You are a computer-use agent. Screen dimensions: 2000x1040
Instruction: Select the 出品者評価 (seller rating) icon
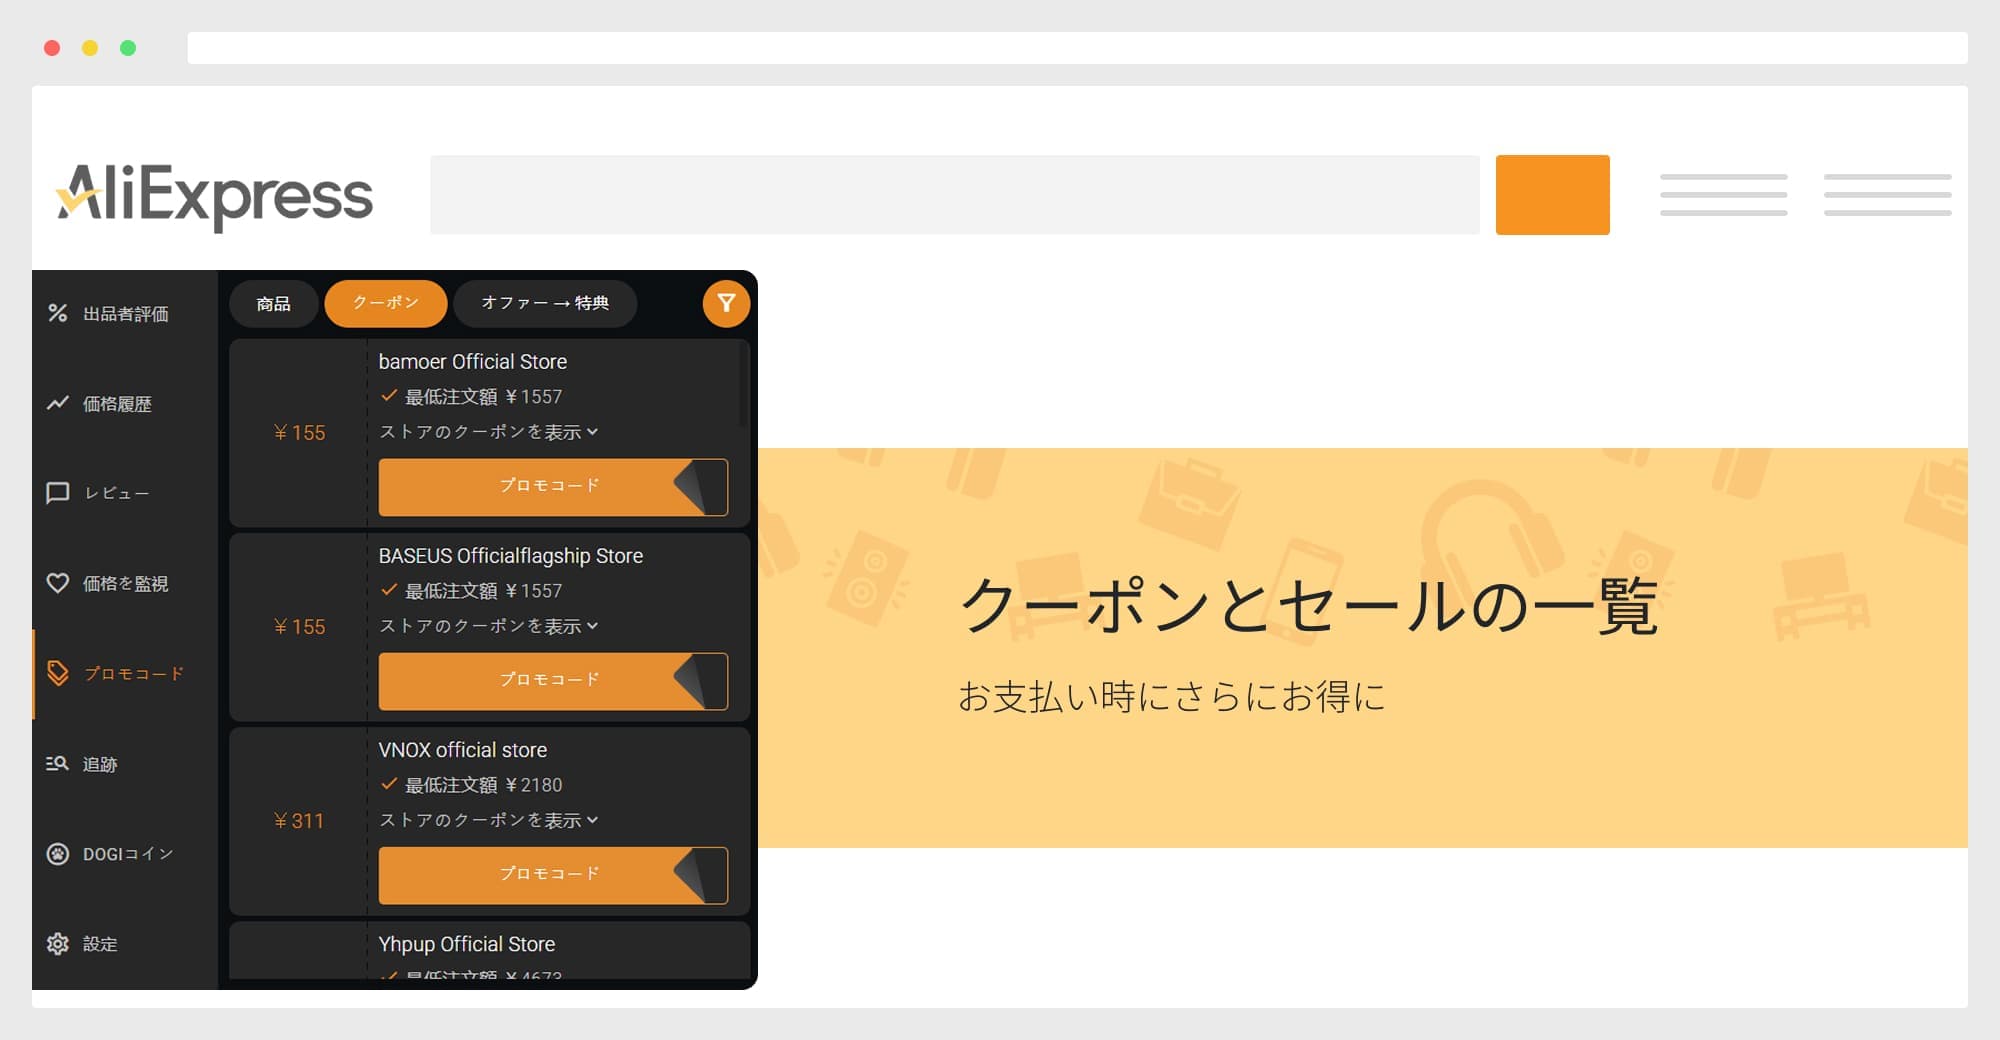pyautogui.click(x=57, y=313)
